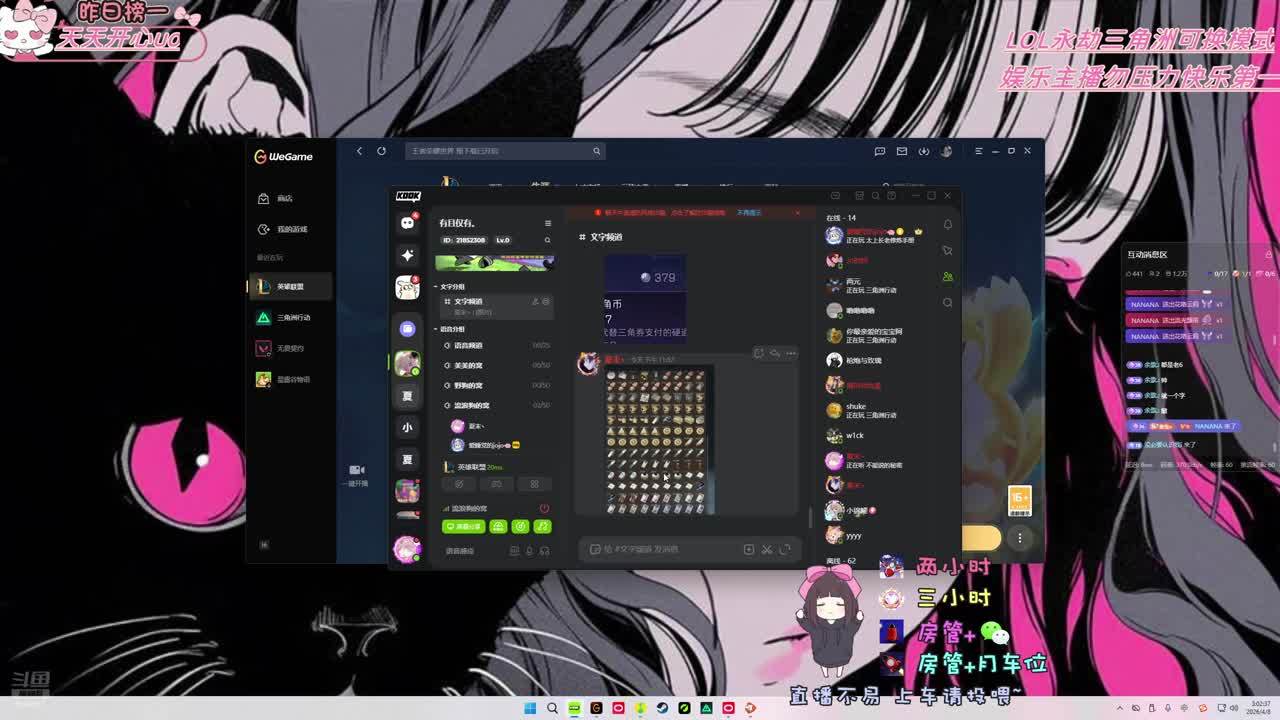Open 商店 in WeGame sidebar

[x=284, y=199]
